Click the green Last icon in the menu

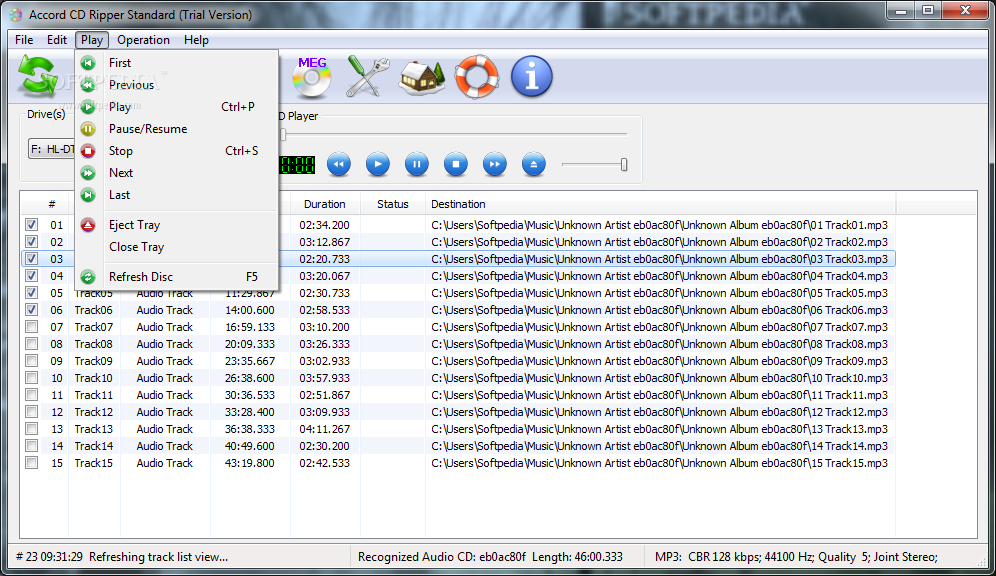click(88, 195)
